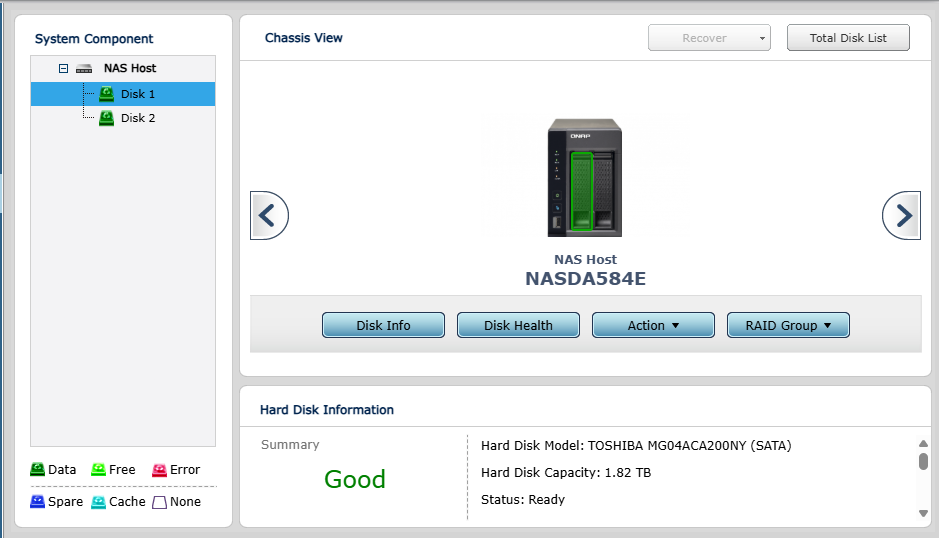Click the Spare legend icon

[x=37, y=501]
